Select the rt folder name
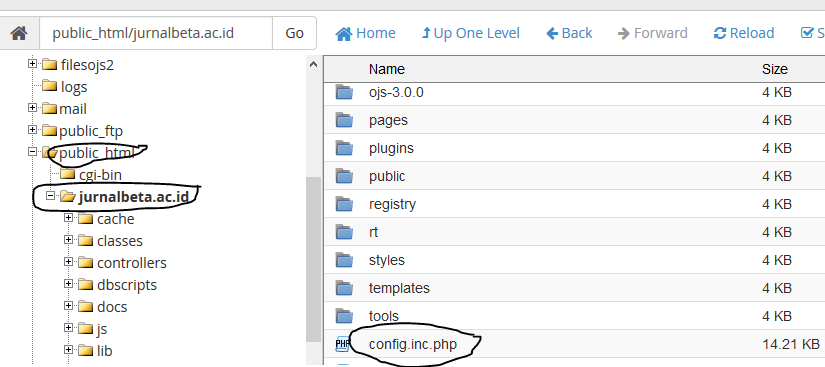This screenshot has height=367, width=825. click(374, 232)
